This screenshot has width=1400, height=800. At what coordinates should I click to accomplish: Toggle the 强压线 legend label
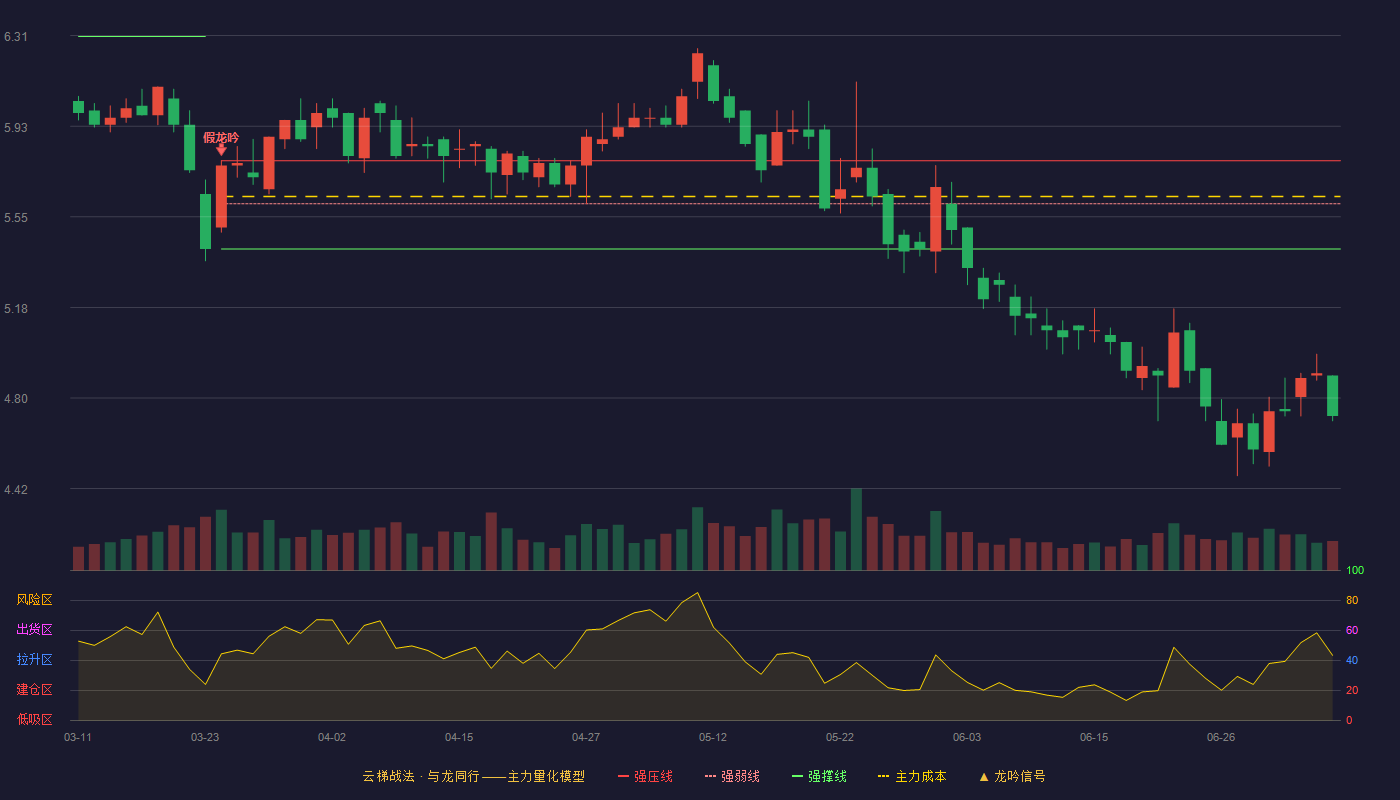pos(653,776)
